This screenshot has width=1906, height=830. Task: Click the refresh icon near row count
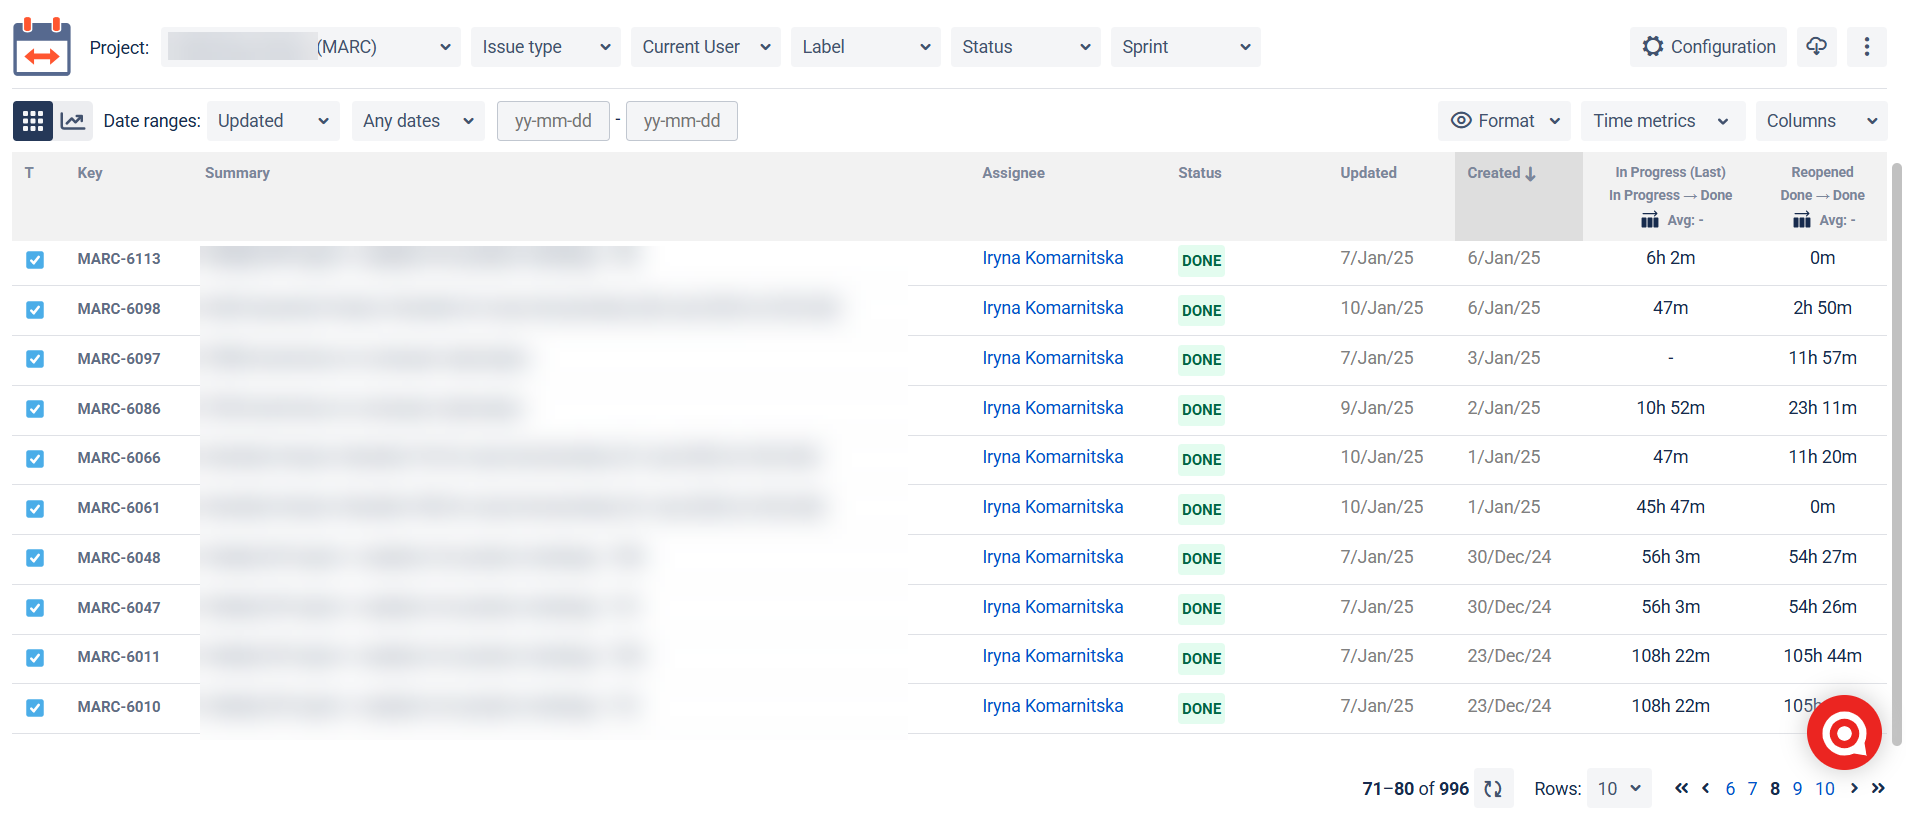point(1493,789)
